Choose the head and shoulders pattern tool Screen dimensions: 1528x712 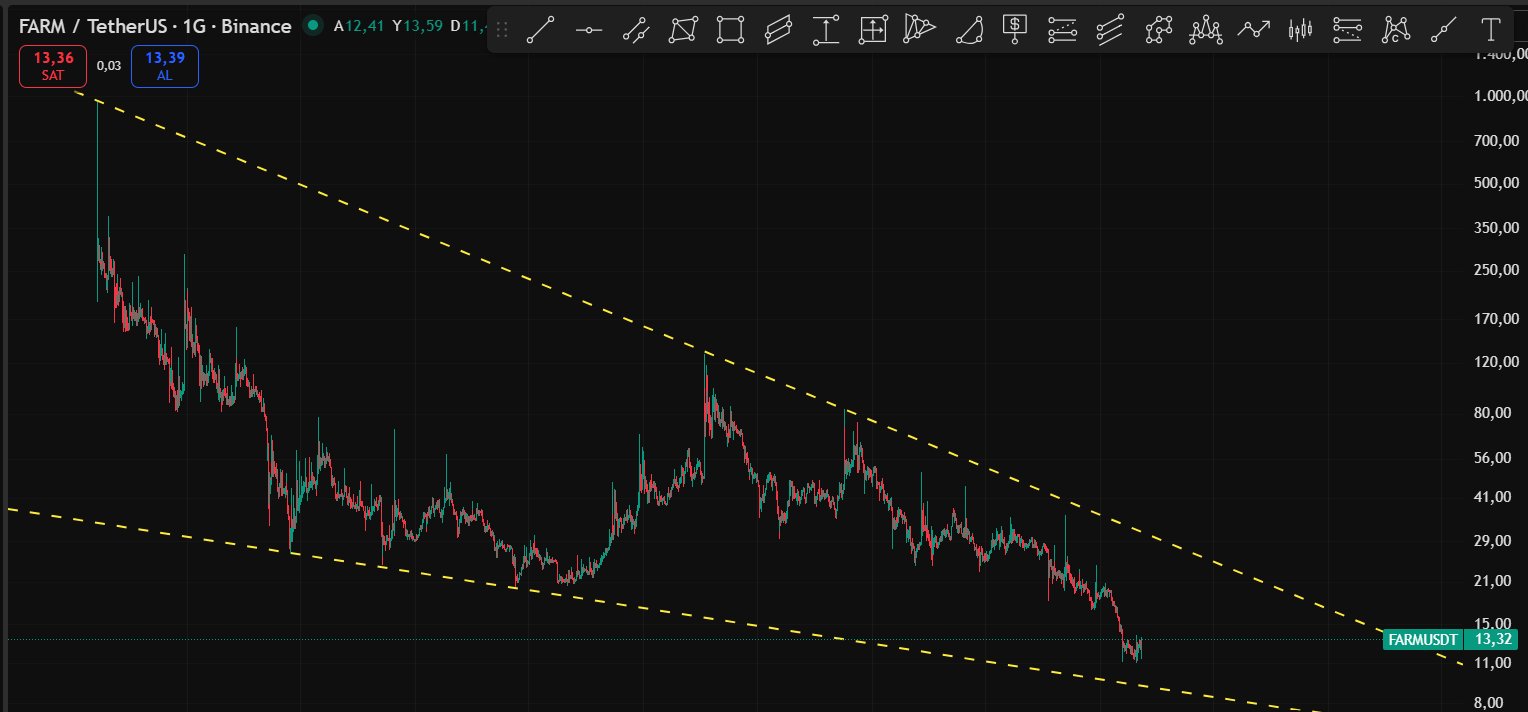pos(1205,30)
